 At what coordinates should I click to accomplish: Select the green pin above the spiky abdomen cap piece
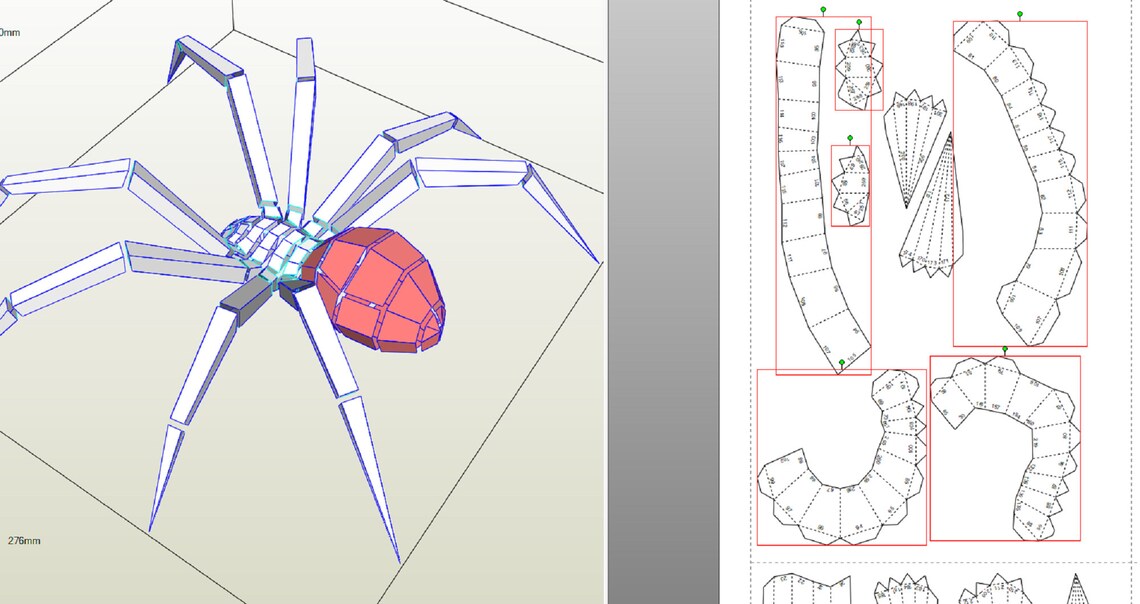(x=859, y=22)
